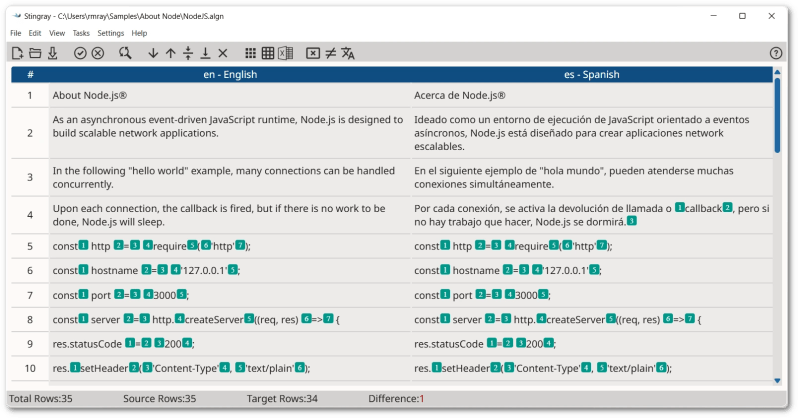Screen dimensions: 798x418
Task: Click the search and replace magnifier icon
Action: coord(125,53)
